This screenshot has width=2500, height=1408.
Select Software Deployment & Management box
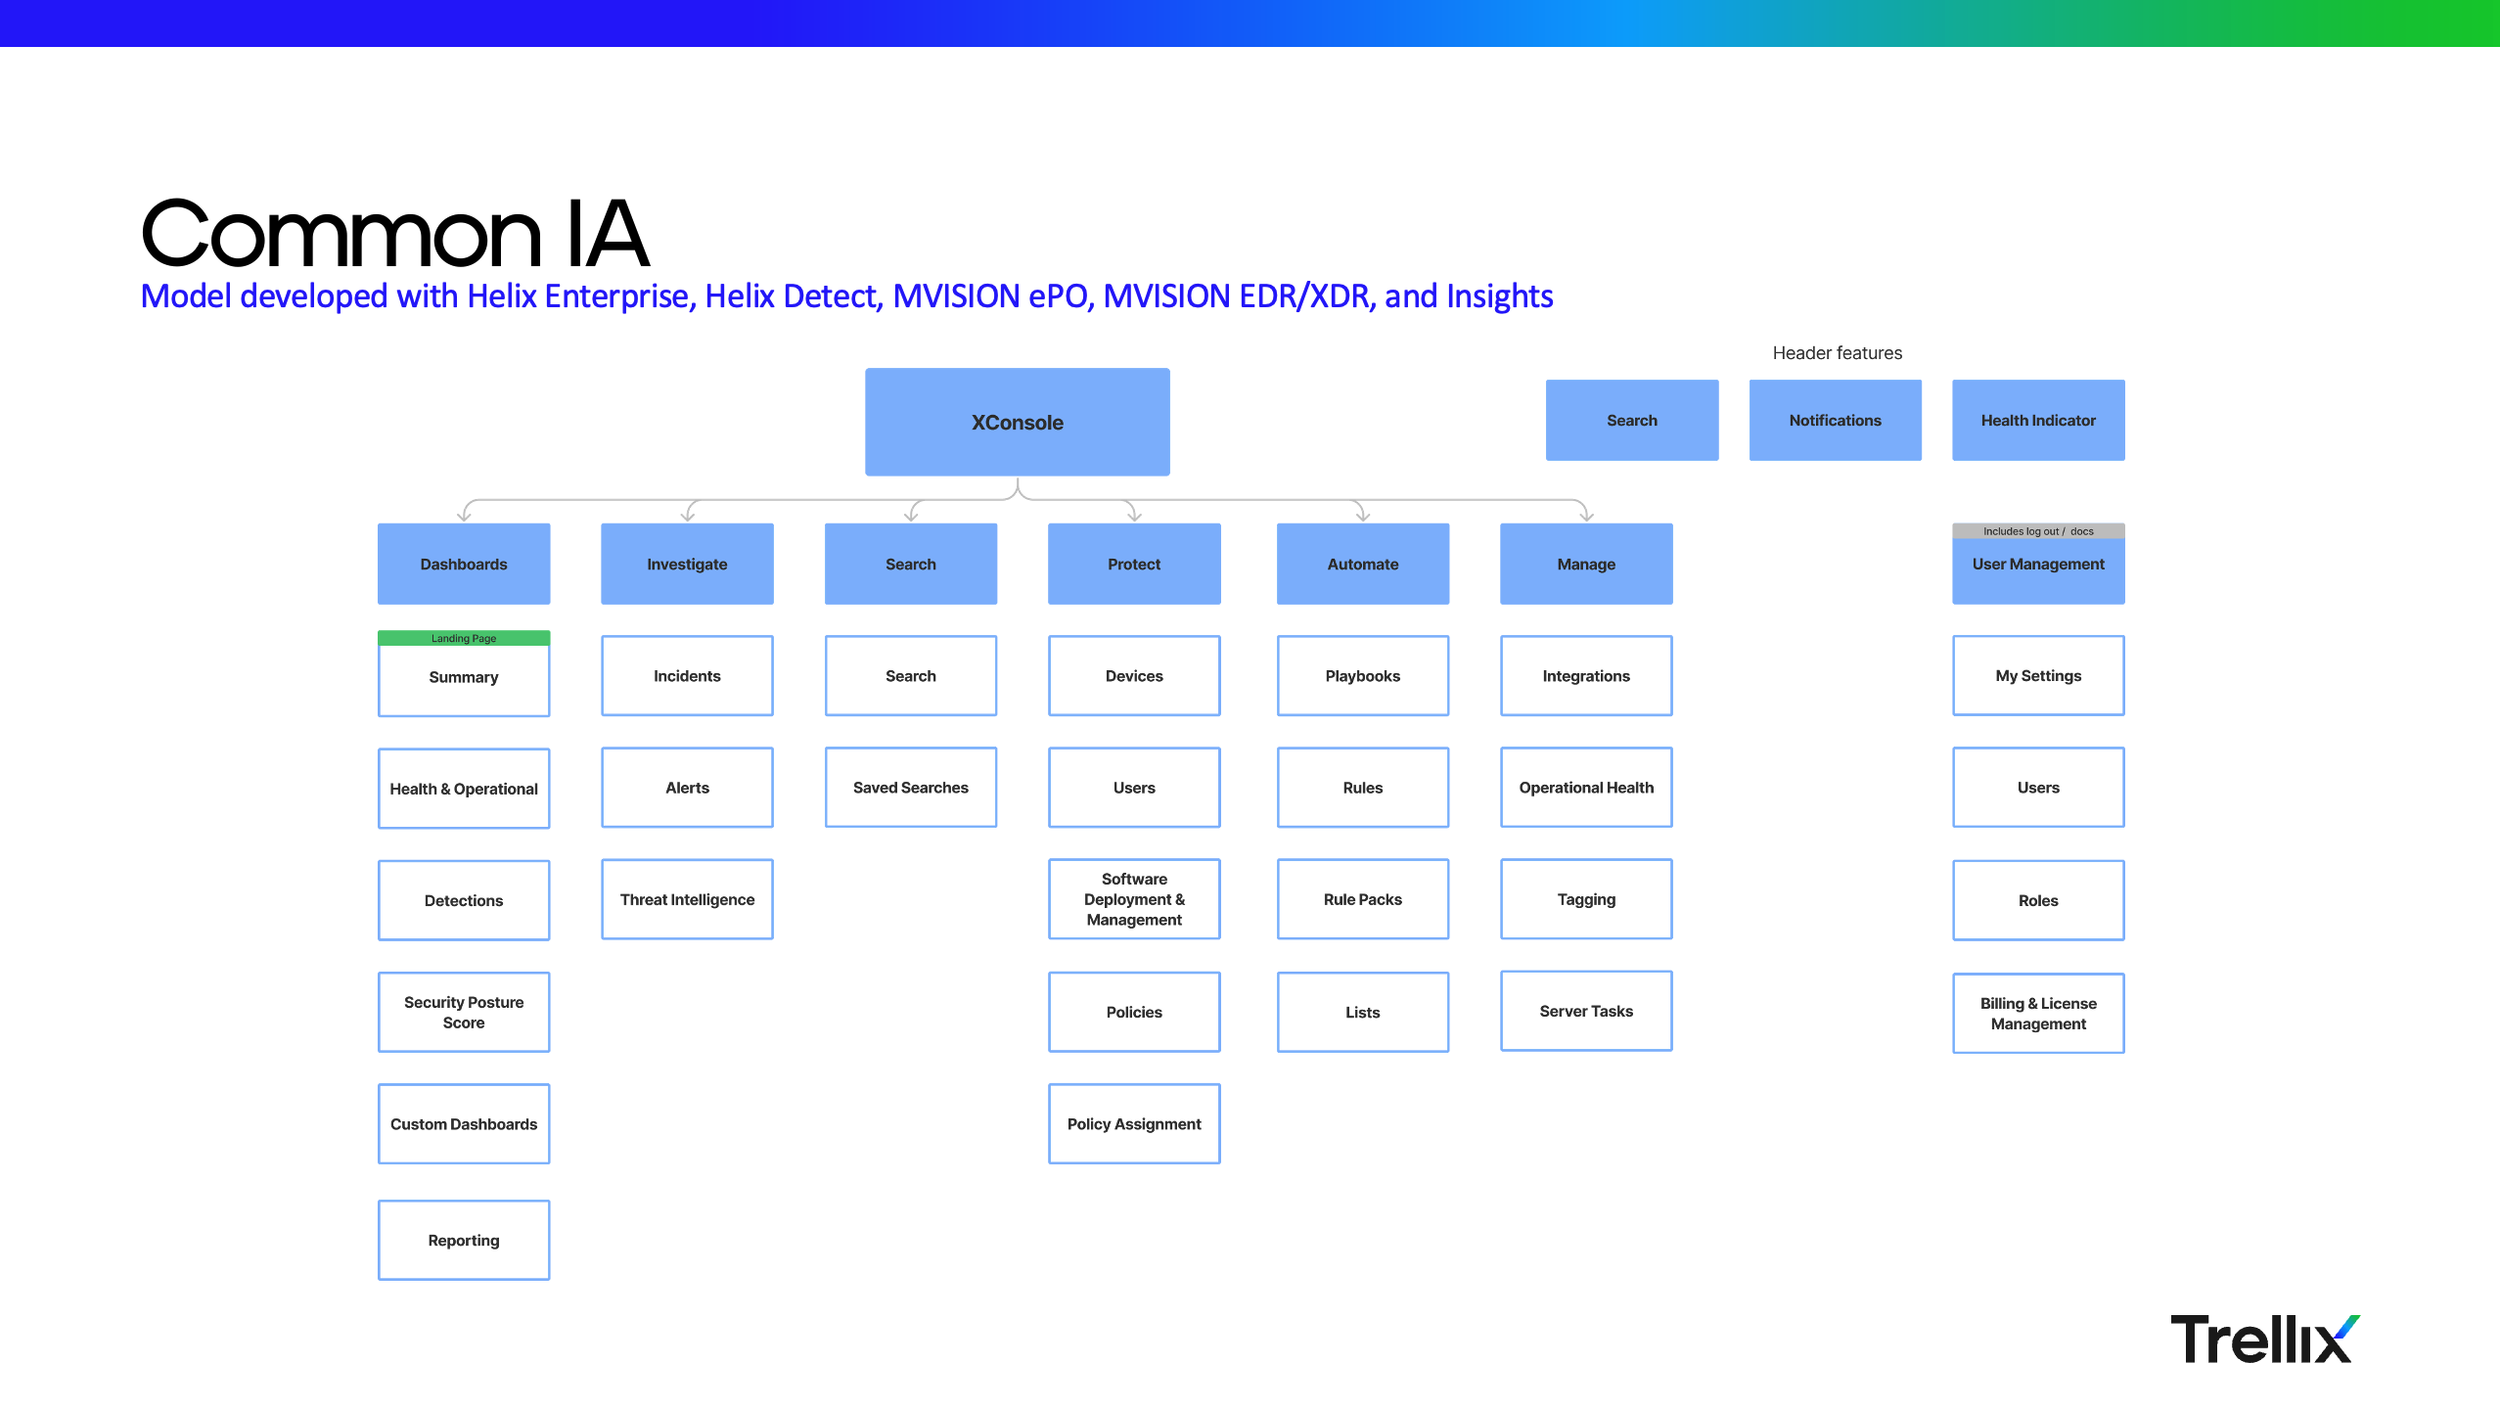coord(1133,899)
